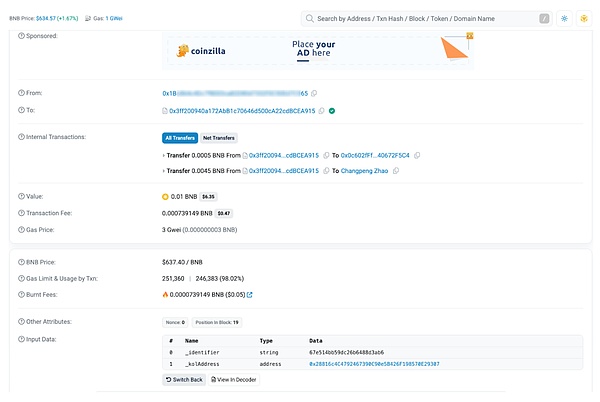Screen dimensions: 600x402
Task: Click the coinzilla sponsored ad banner
Action: coord(320,49)
